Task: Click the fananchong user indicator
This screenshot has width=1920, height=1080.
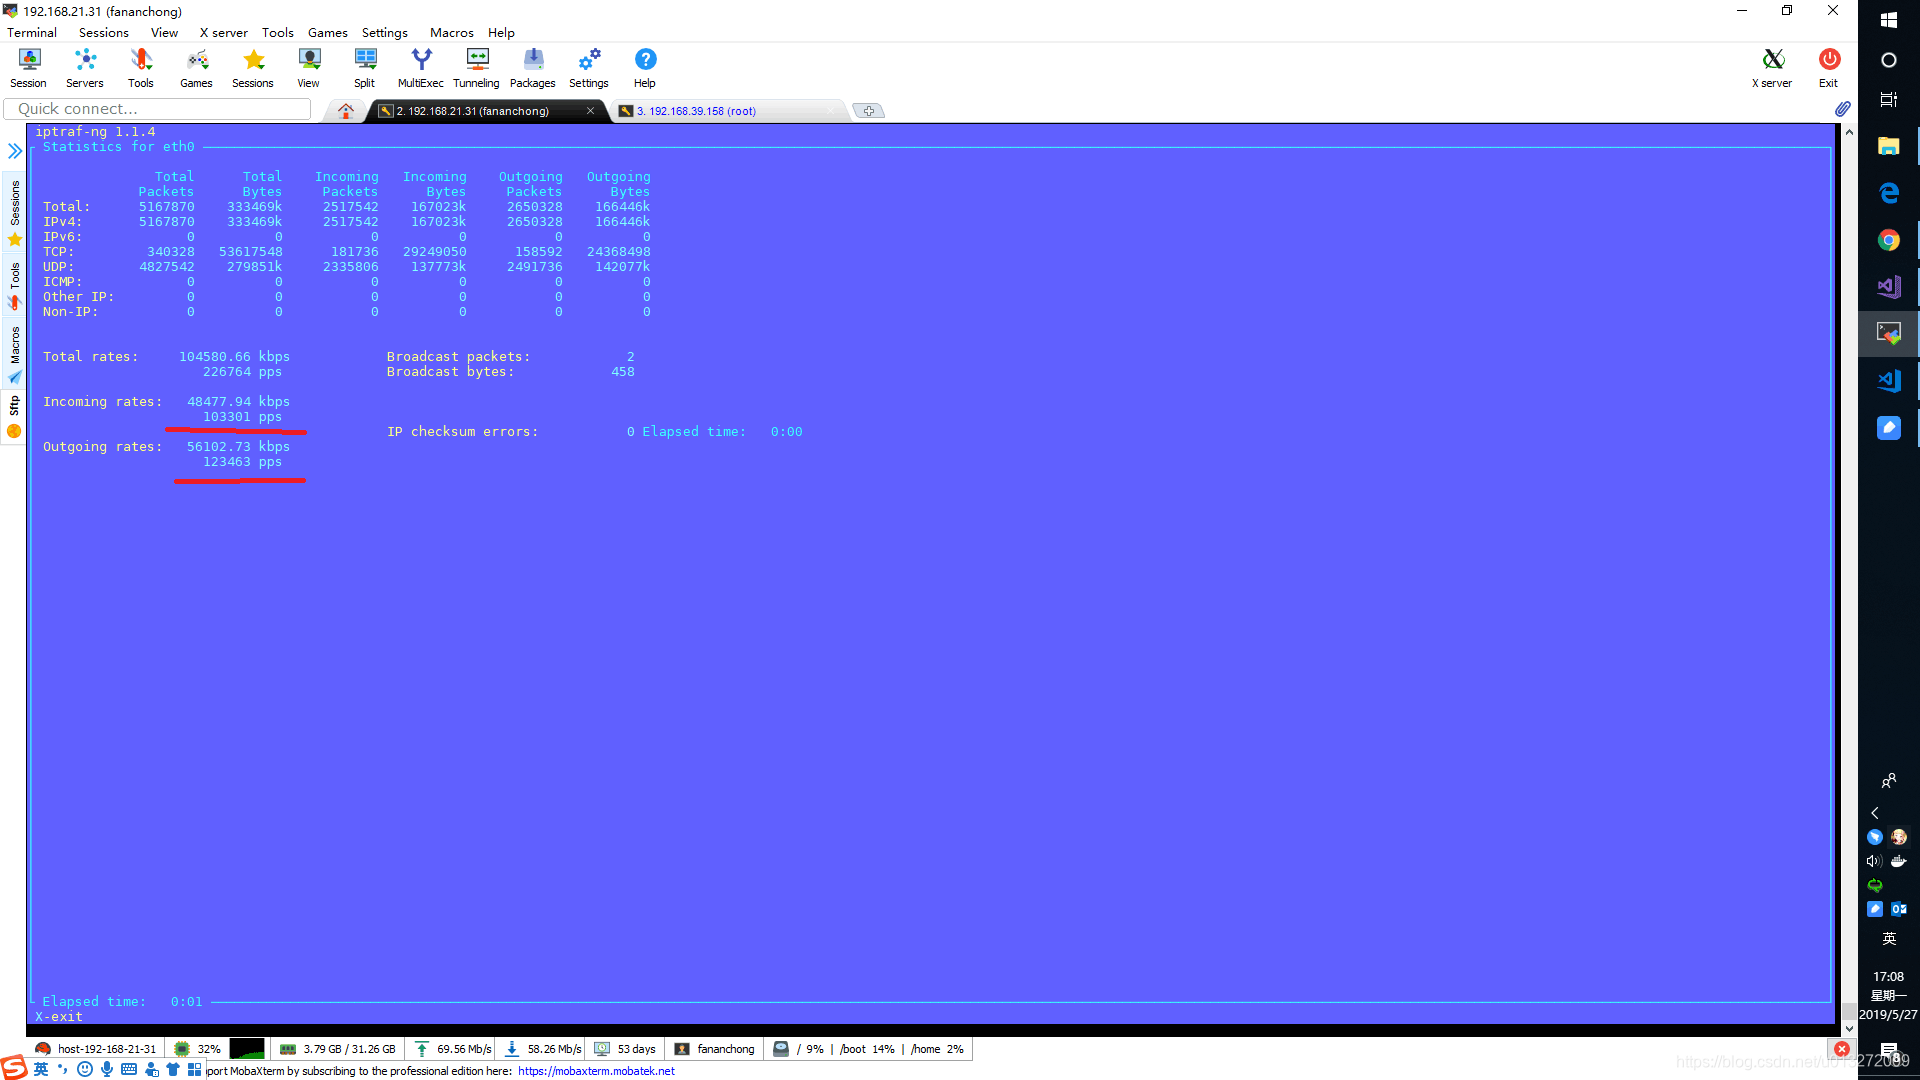Action: (x=715, y=1049)
